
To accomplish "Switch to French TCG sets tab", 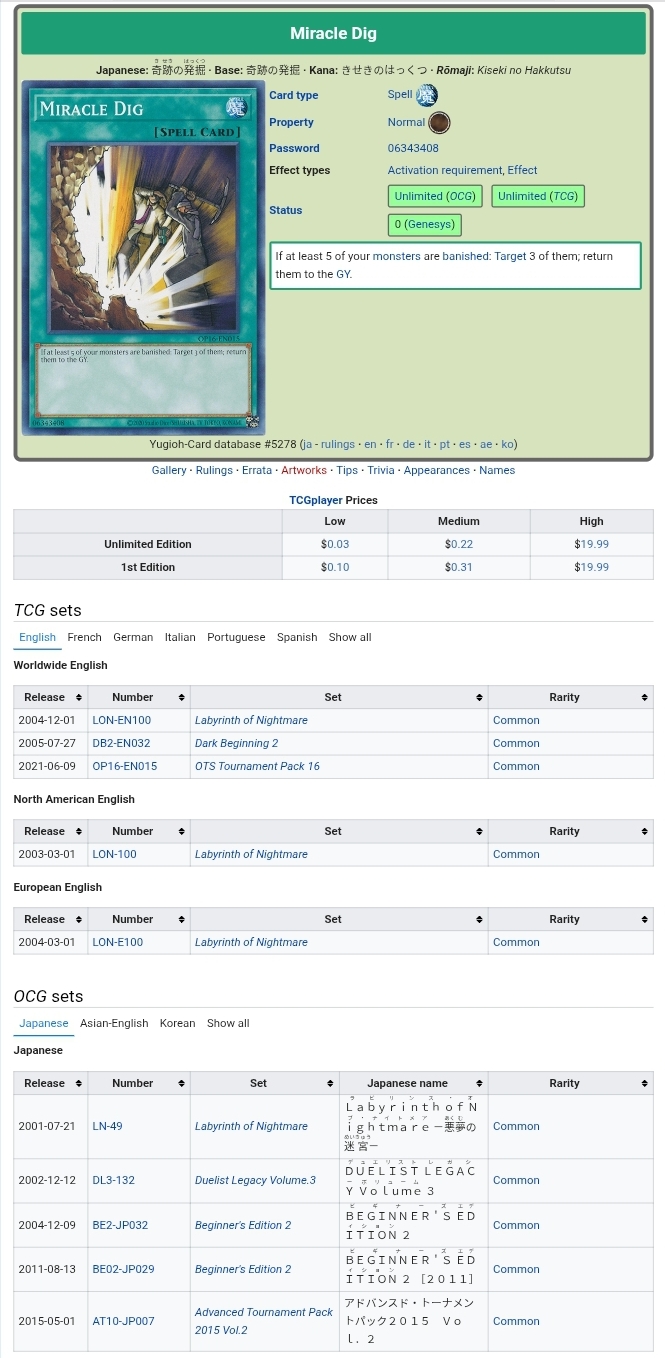I will click(x=85, y=637).
